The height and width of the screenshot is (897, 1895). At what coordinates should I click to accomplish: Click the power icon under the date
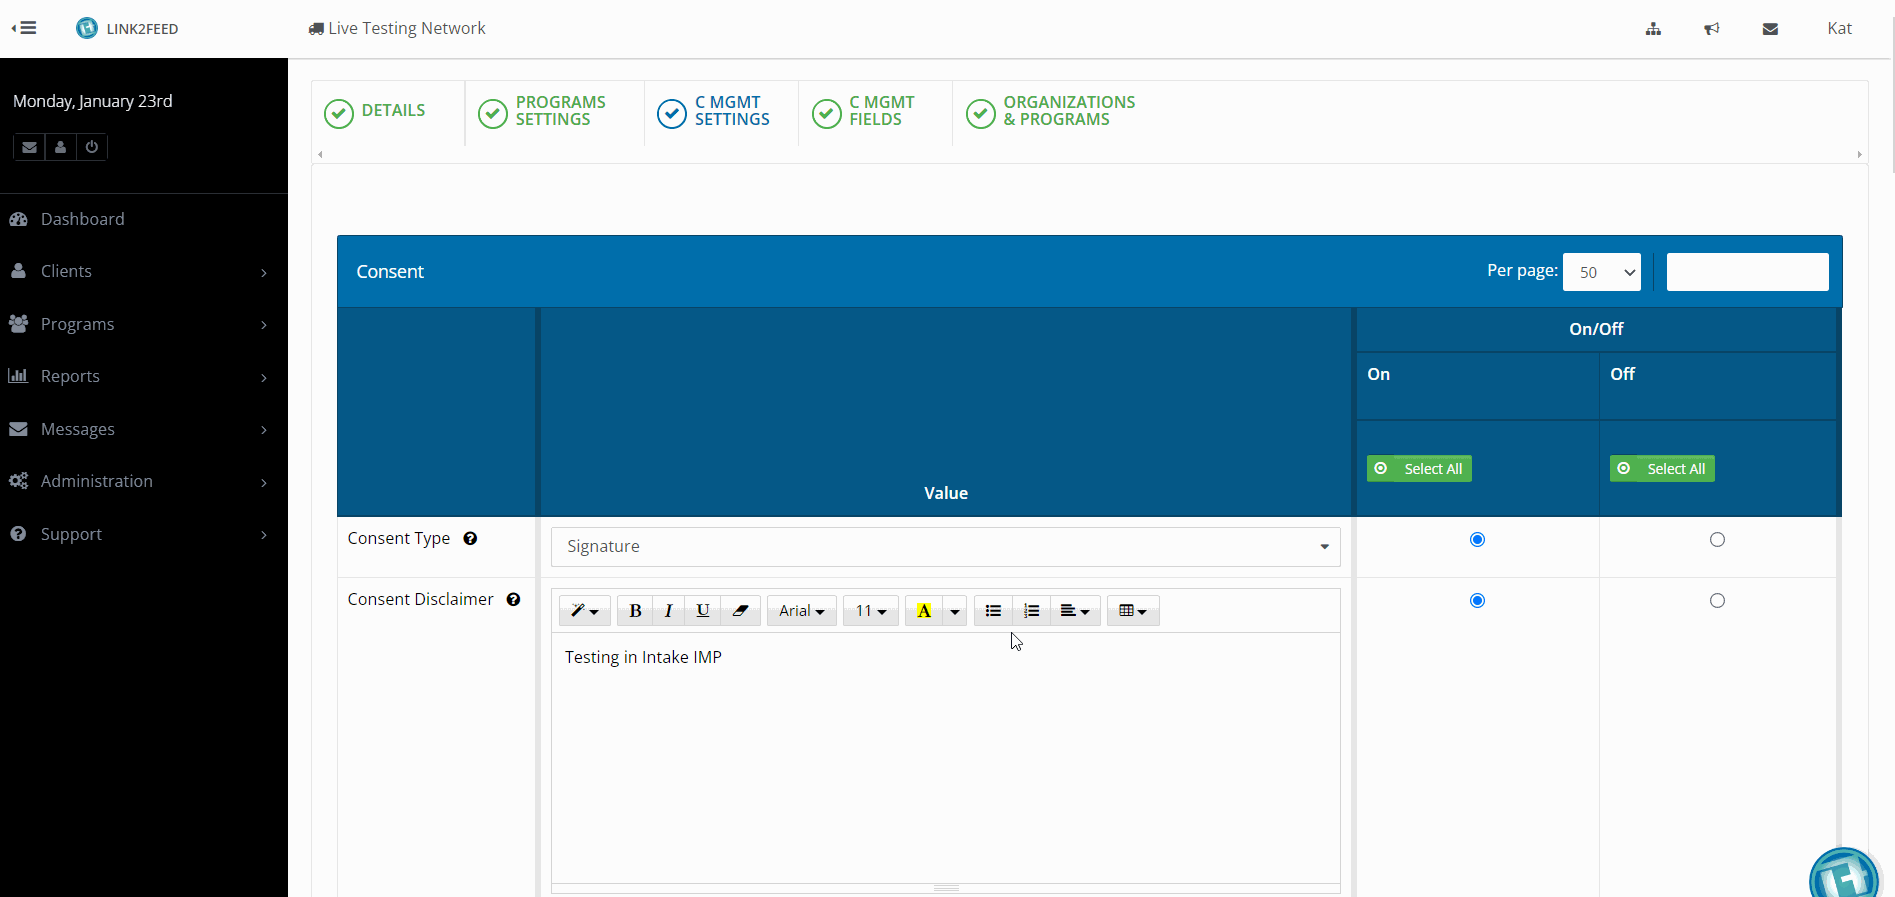(x=92, y=147)
